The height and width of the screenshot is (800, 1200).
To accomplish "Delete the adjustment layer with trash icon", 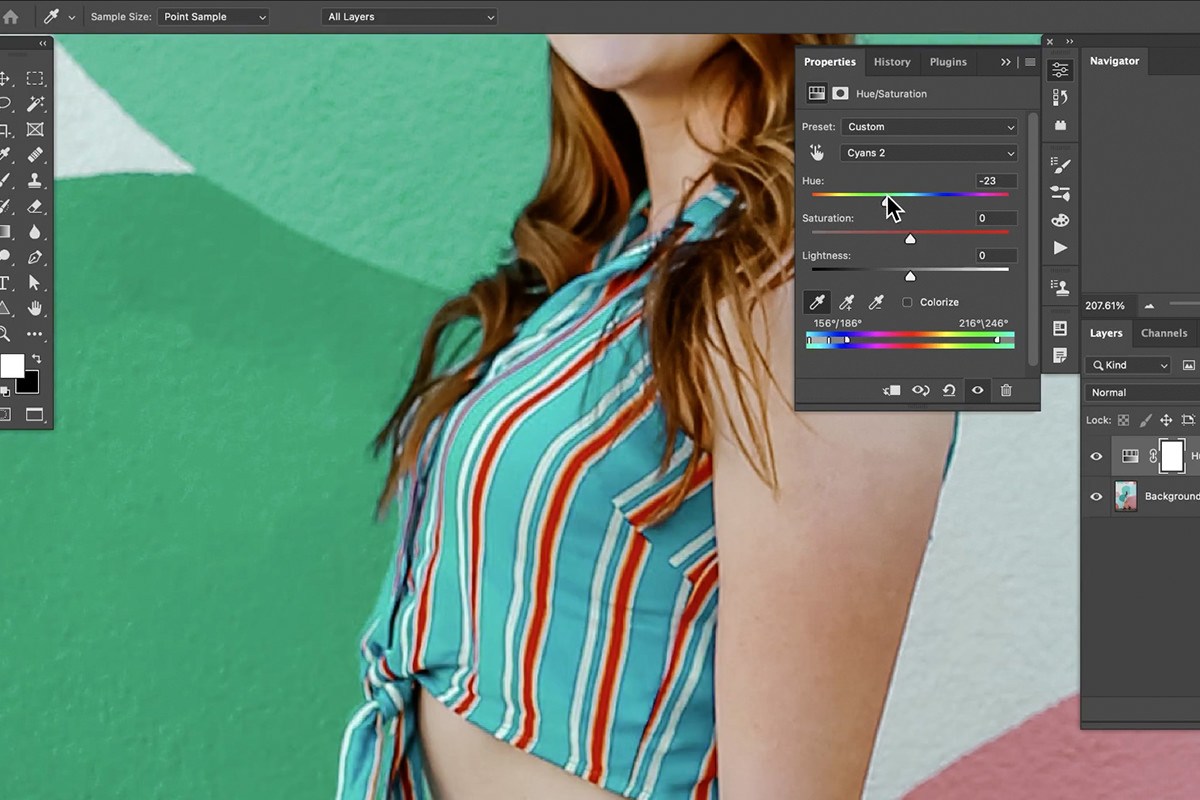I will point(1006,390).
